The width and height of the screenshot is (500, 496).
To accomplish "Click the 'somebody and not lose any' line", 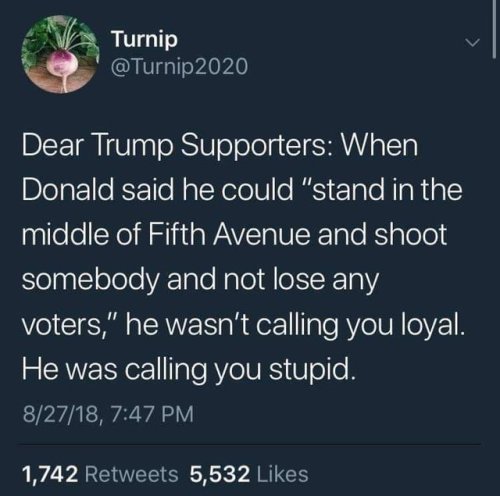I will click(x=200, y=280).
